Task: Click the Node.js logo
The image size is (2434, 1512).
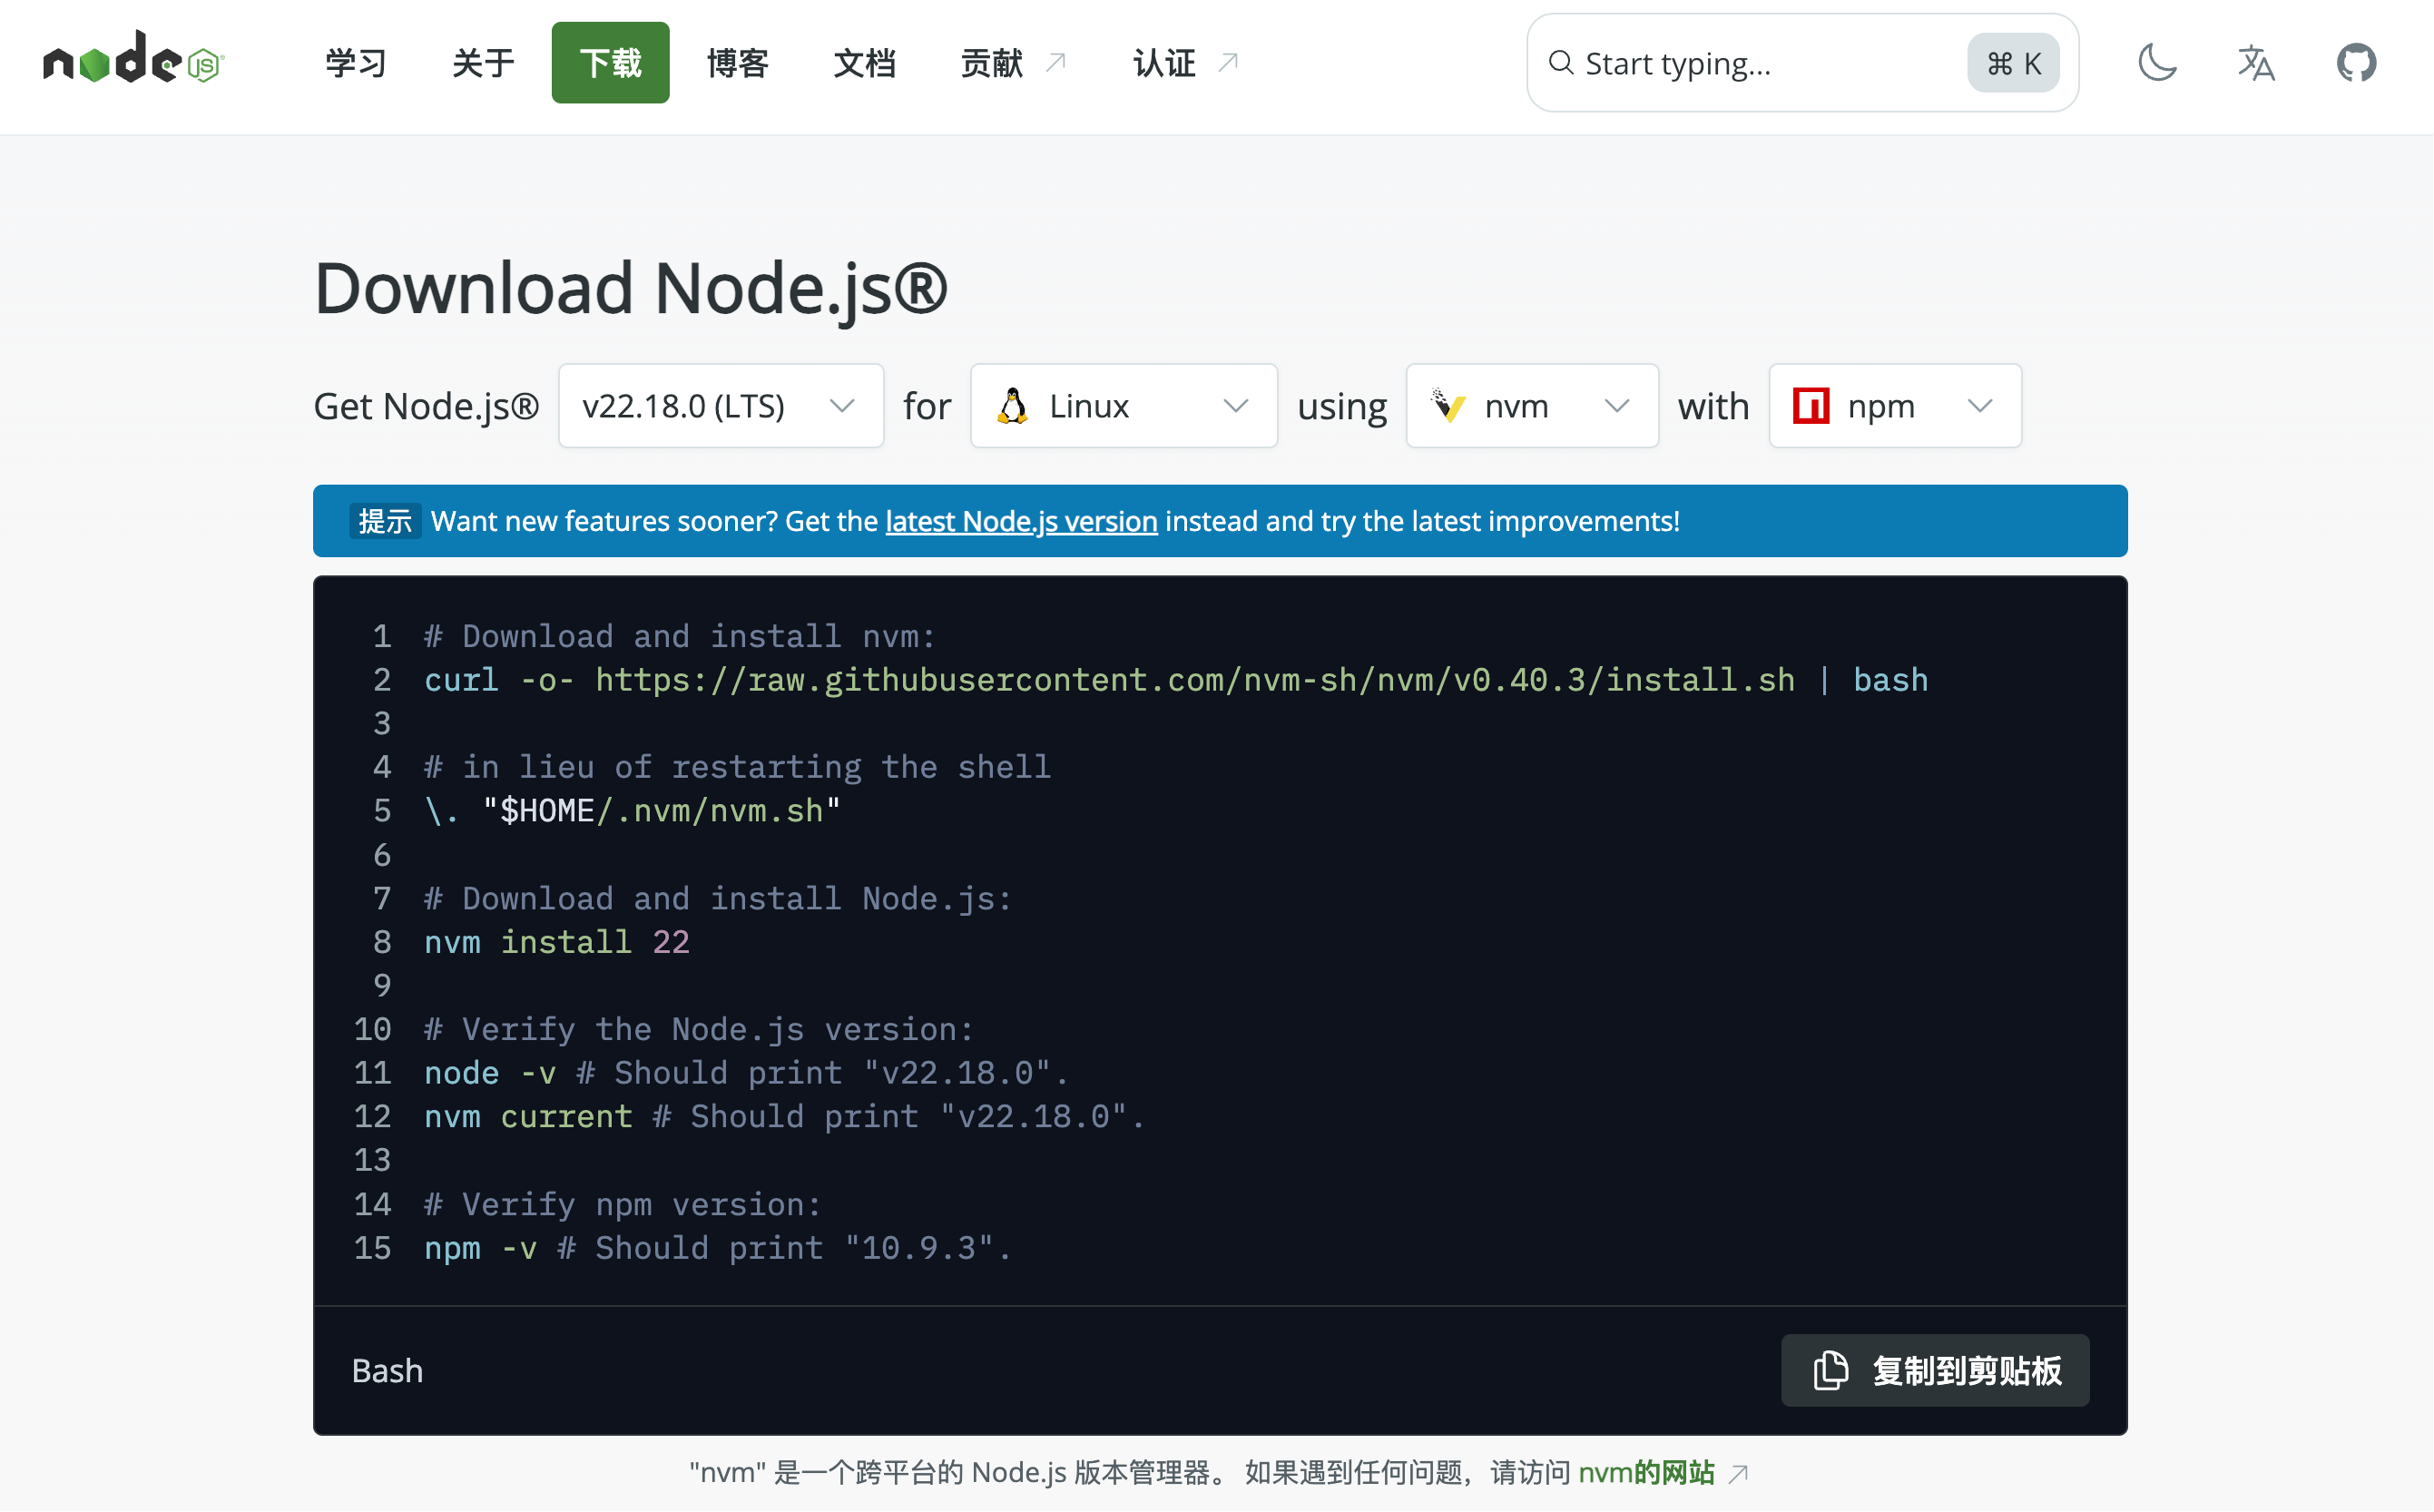Action: pos(133,60)
